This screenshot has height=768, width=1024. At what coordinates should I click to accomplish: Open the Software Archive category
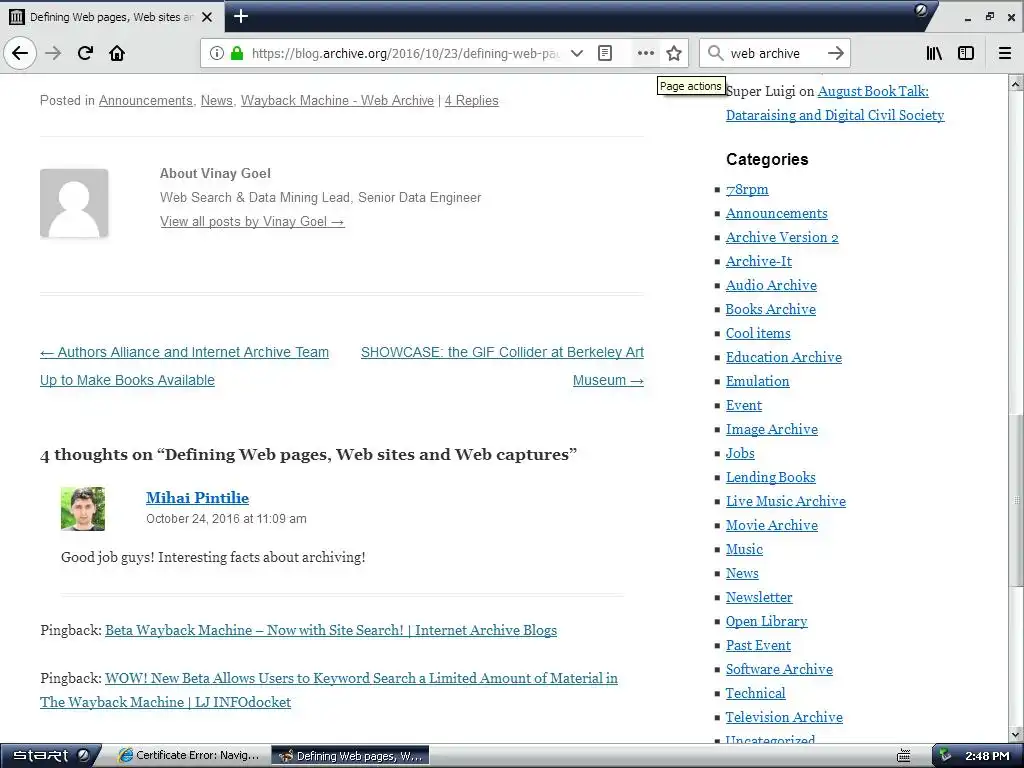coord(779,669)
